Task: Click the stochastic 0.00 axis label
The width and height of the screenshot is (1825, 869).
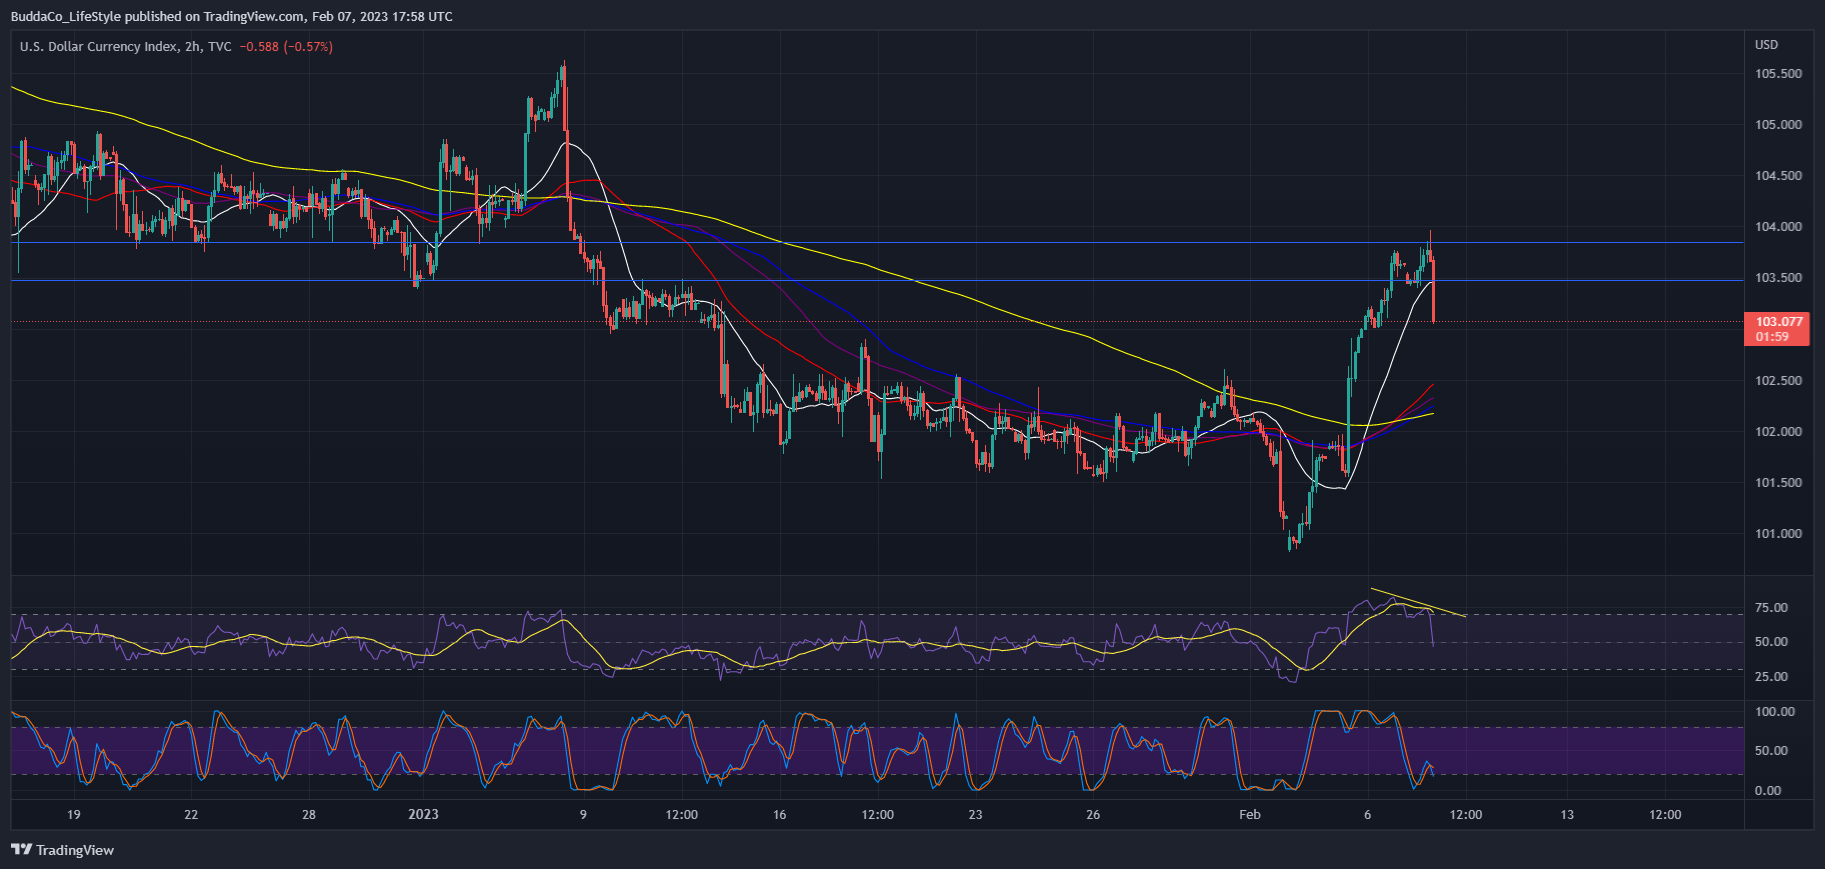Action: click(x=1768, y=791)
